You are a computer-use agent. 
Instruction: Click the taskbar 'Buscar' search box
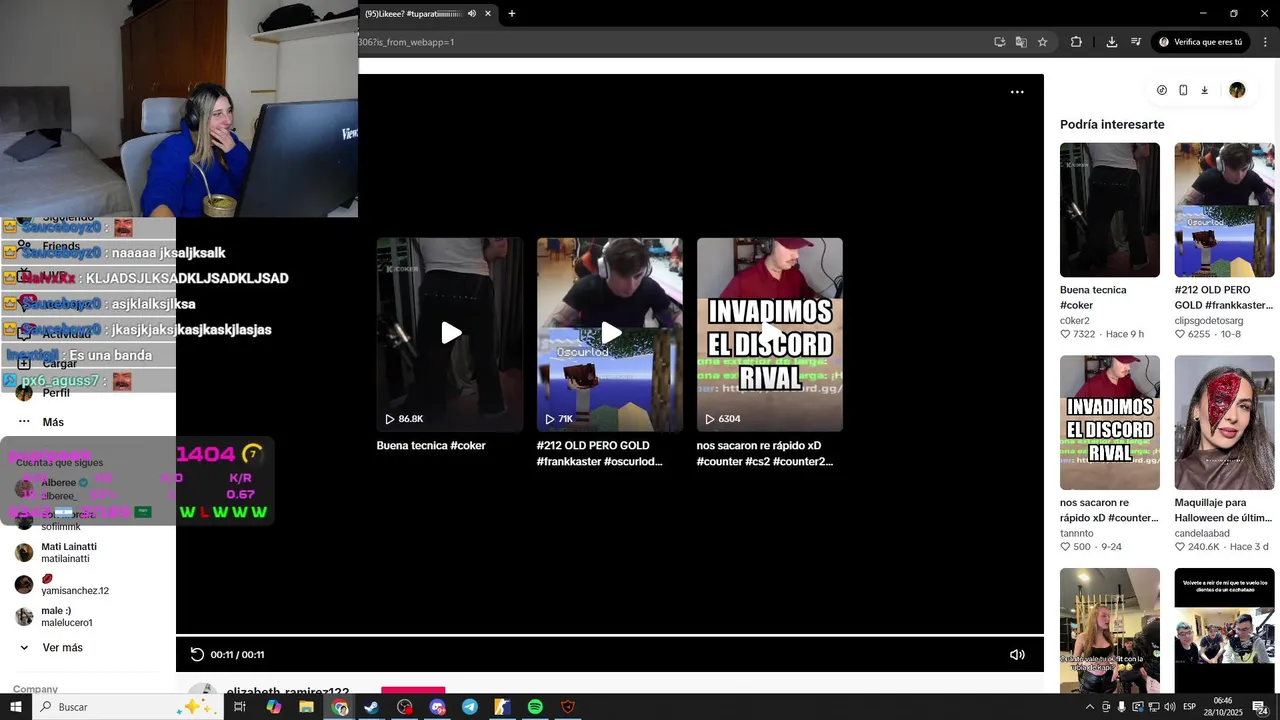[126, 707]
